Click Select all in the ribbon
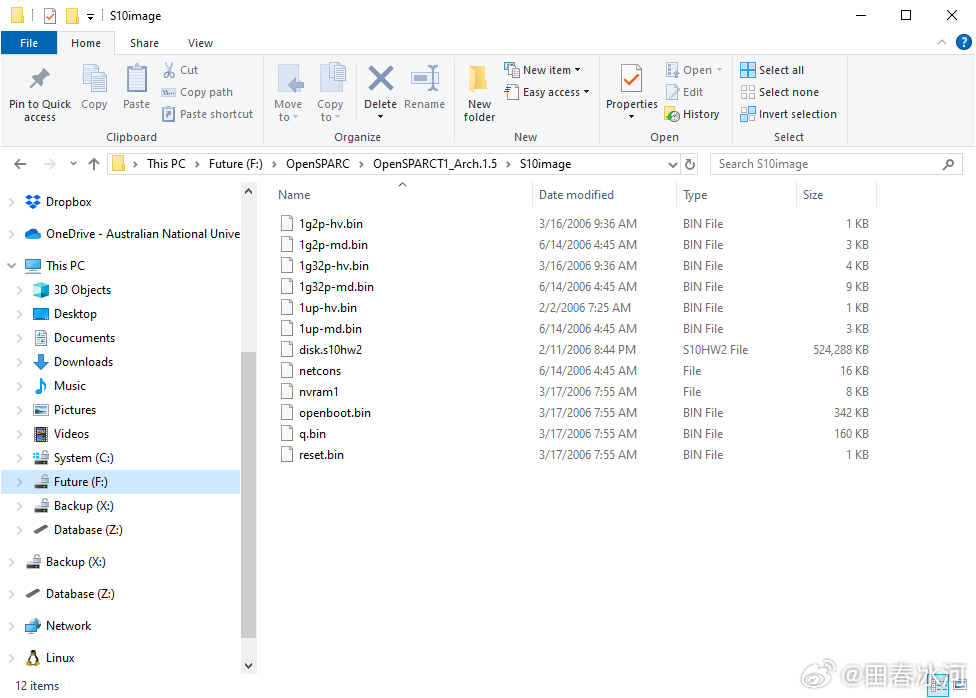The height and width of the screenshot is (698, 976). [772, 70]
